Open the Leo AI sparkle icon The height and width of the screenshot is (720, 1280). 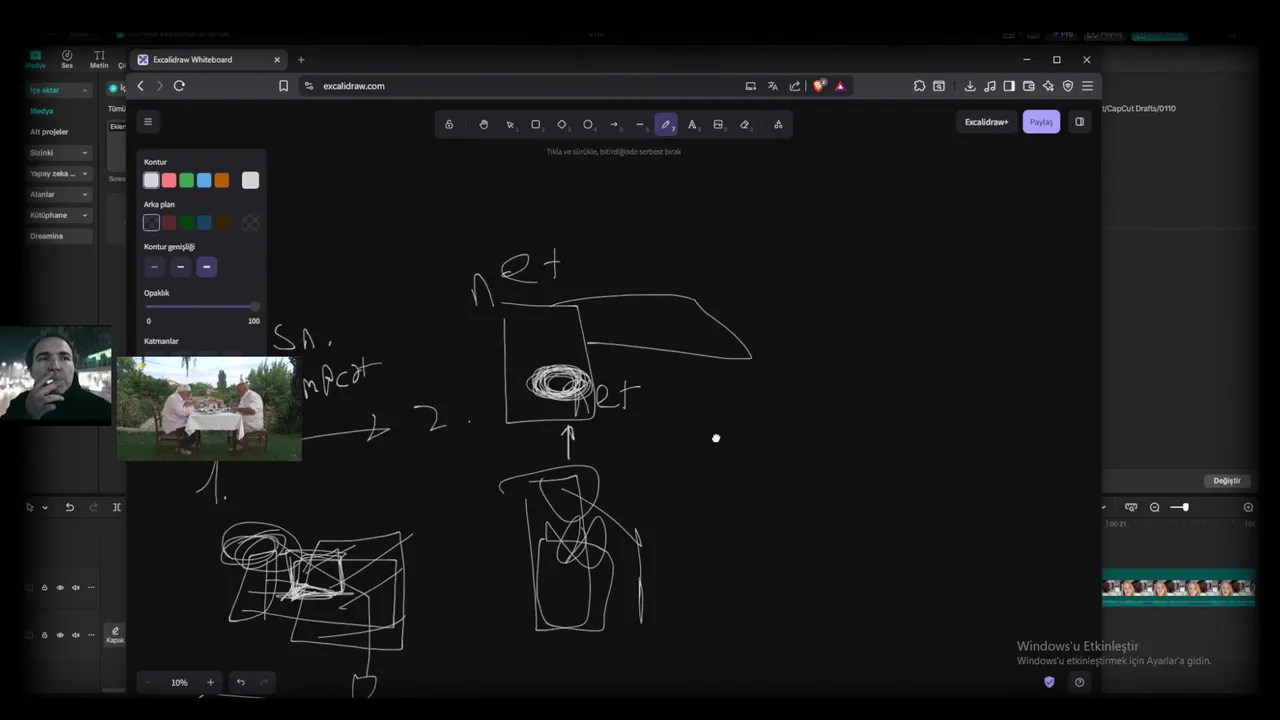pos(1048,86)
